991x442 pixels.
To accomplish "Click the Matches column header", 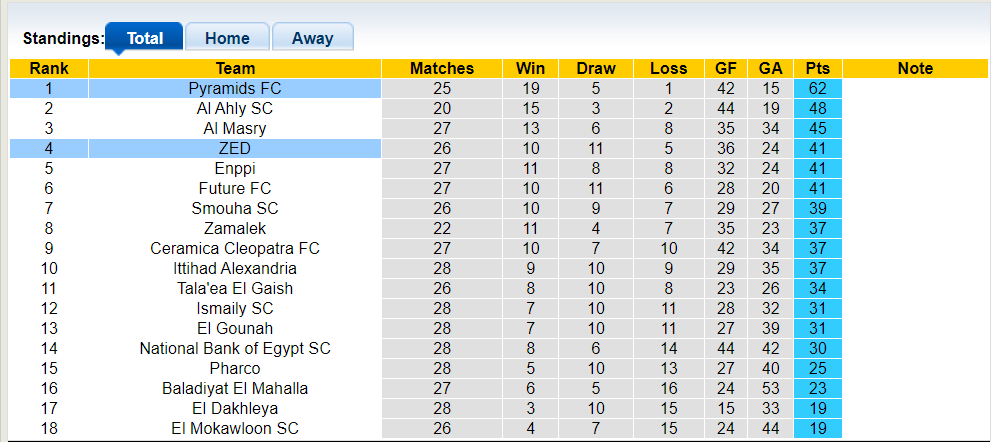I will coord(442,68).
